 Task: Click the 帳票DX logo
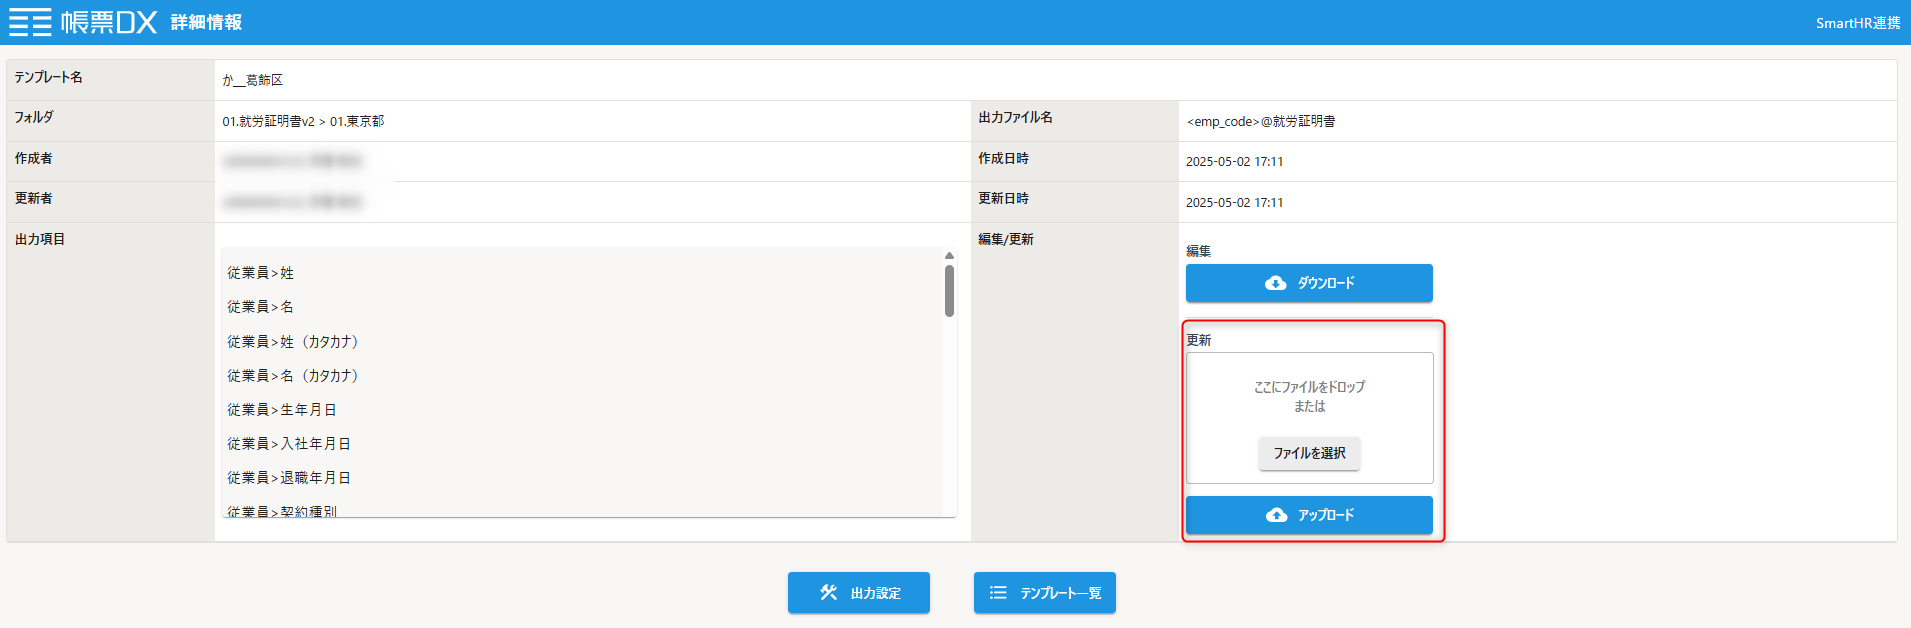click(x=109, y=22)
